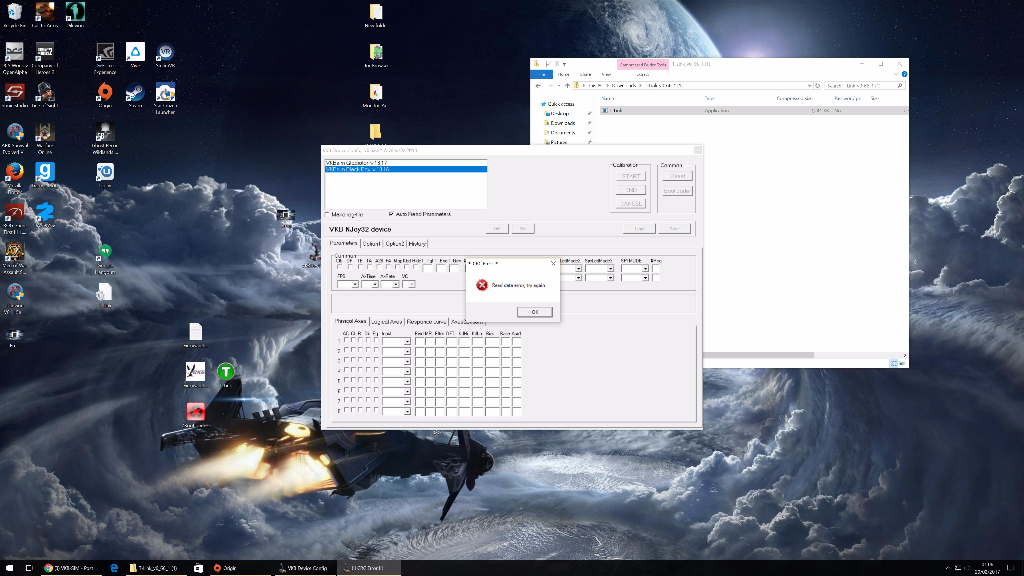Click the Windows Start button
Image resolution: width=1024 pixels, height=576 pixels.
[8, 568]
